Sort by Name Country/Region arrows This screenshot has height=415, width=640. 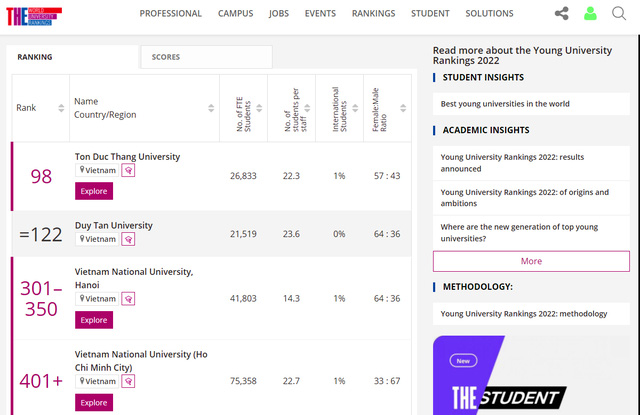pos(211,108)
